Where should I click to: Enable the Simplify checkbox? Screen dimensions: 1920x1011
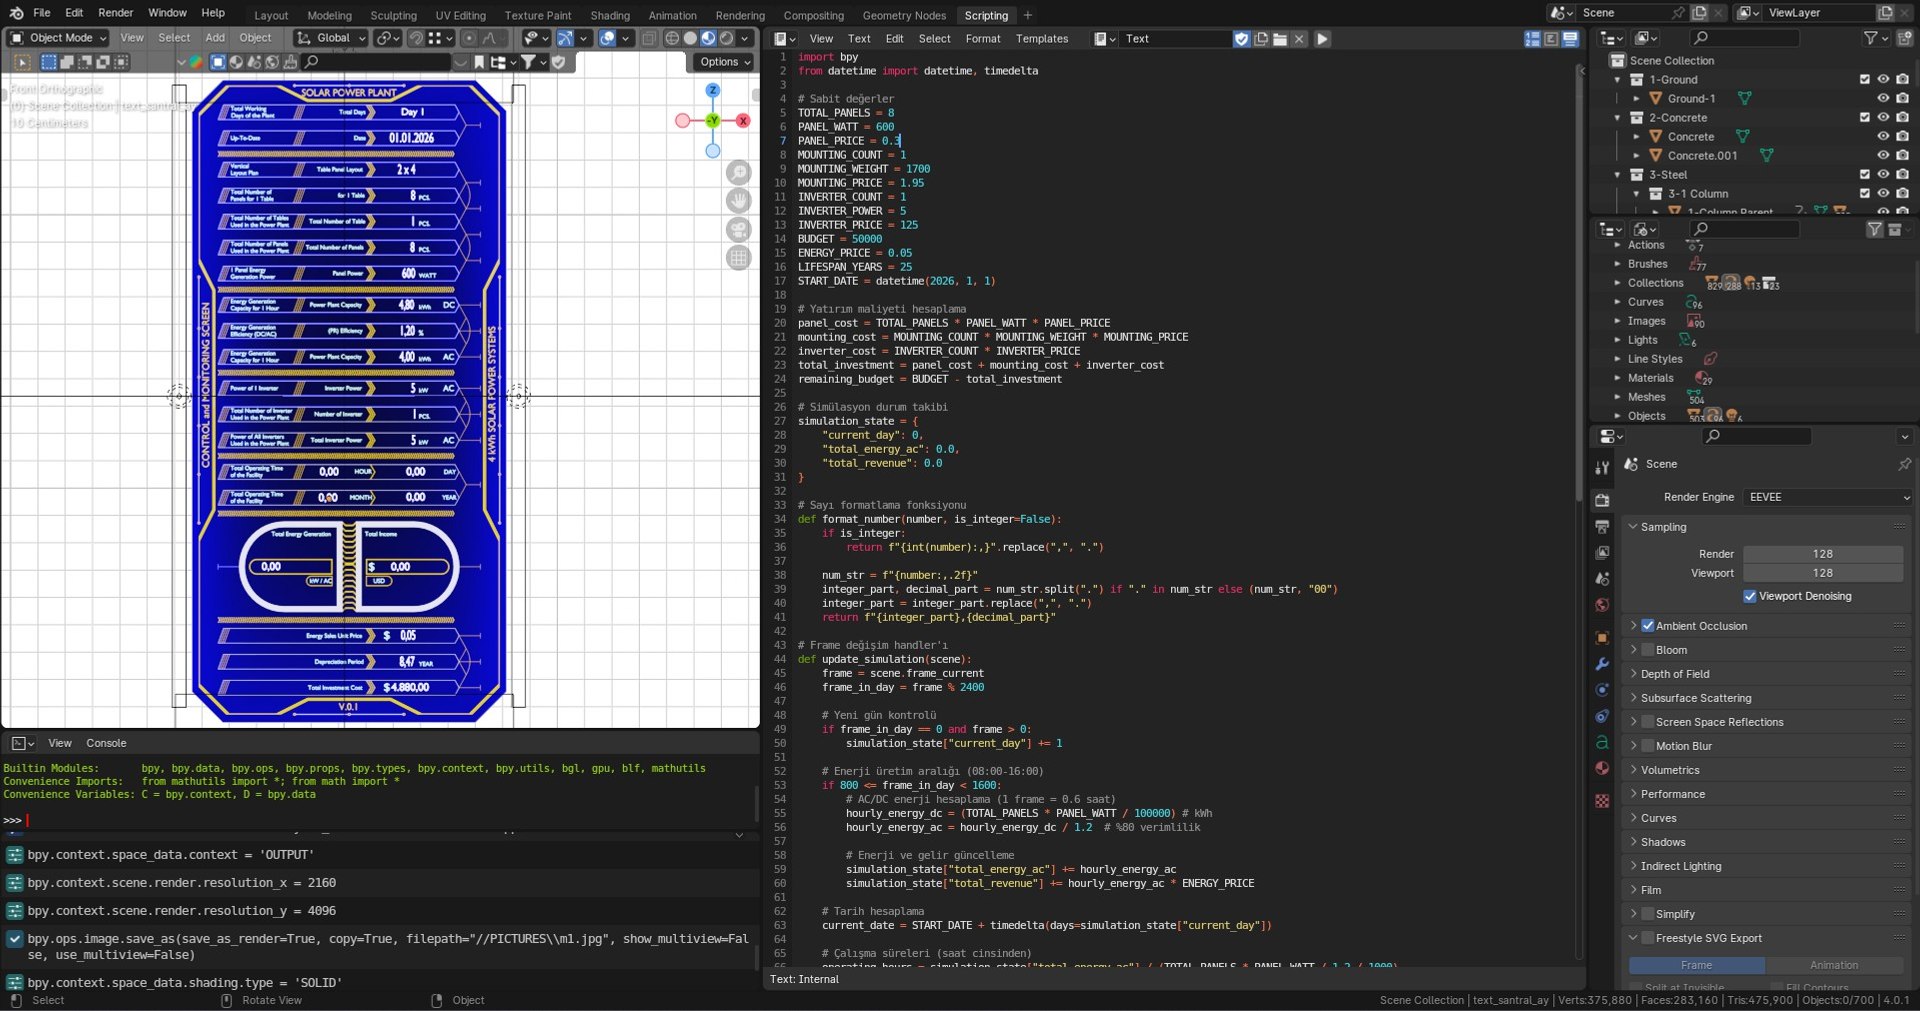[x=1648, y=914]
